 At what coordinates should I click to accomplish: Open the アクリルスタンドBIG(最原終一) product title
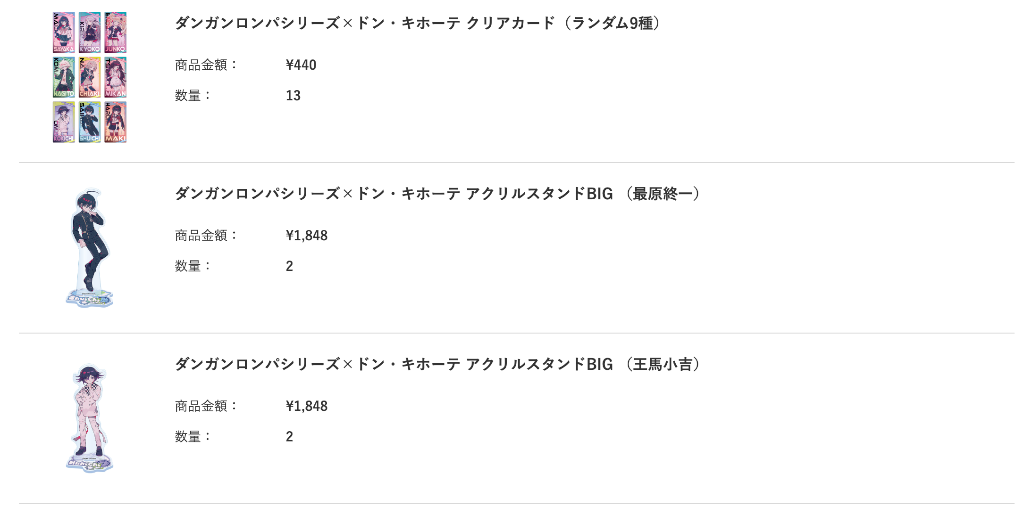pos(438,194)
